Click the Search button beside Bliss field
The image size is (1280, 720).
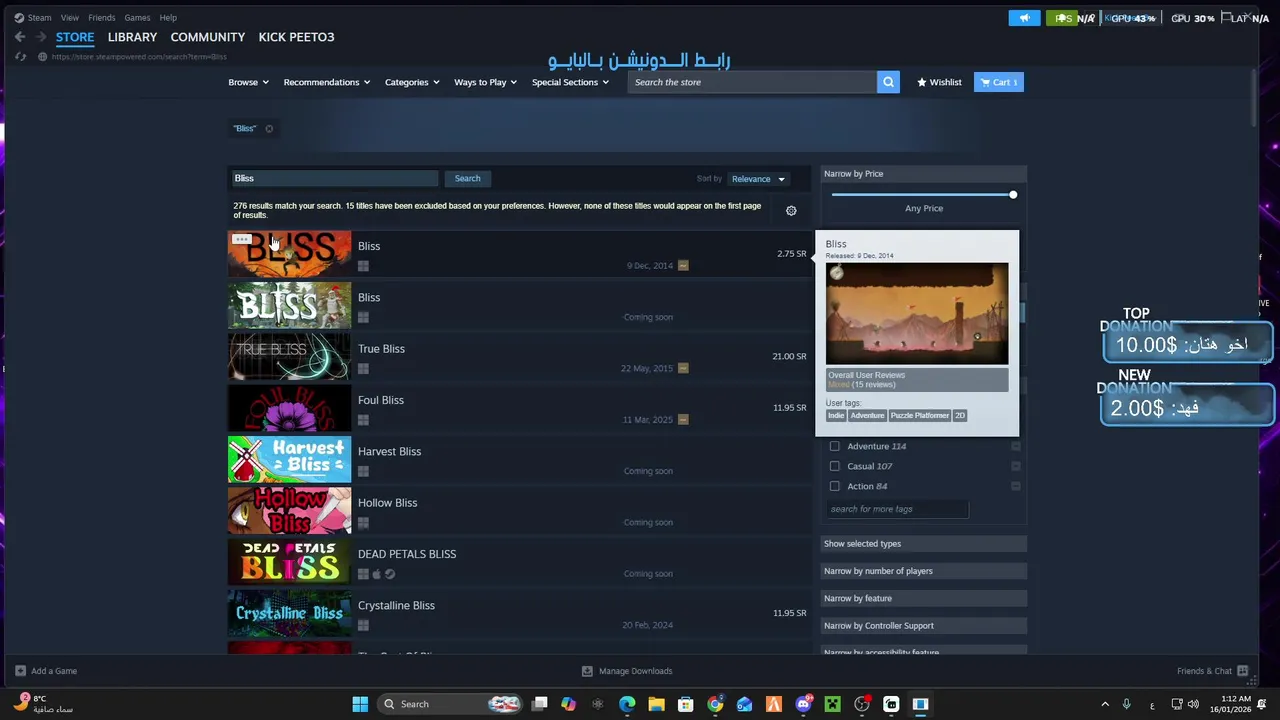[x=467, y=178]
